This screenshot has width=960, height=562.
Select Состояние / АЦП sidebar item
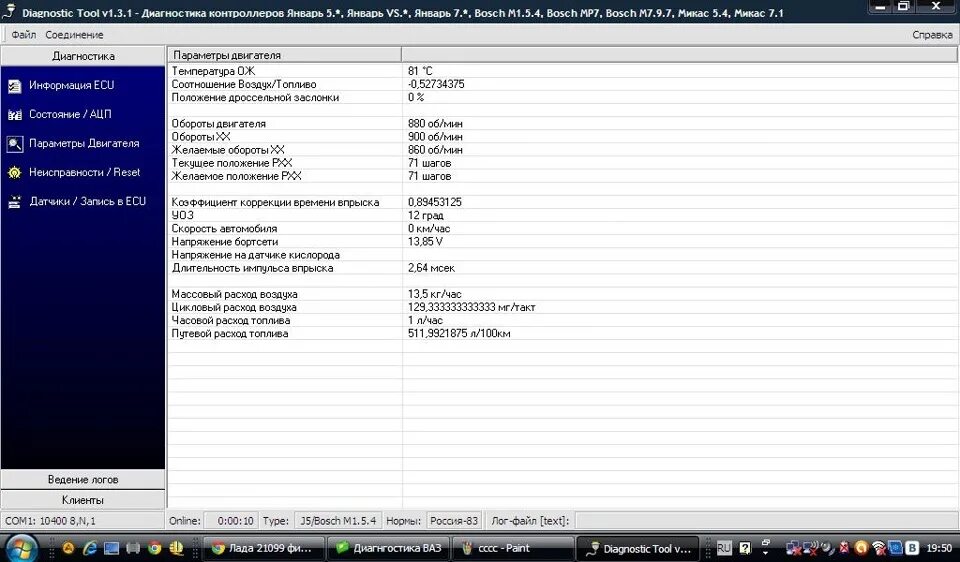pos(59,114)
